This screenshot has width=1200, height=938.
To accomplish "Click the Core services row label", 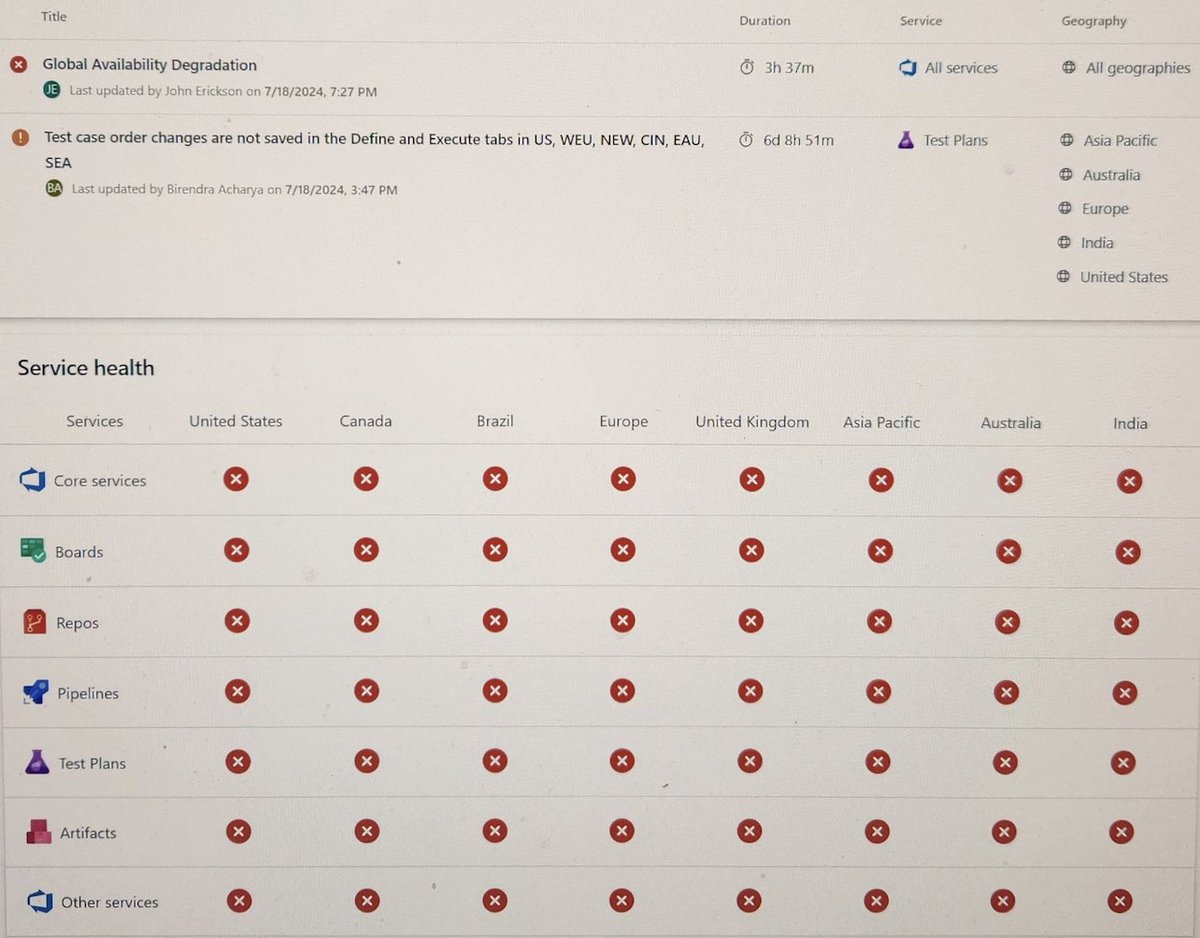I will click(x=100, y=481).
